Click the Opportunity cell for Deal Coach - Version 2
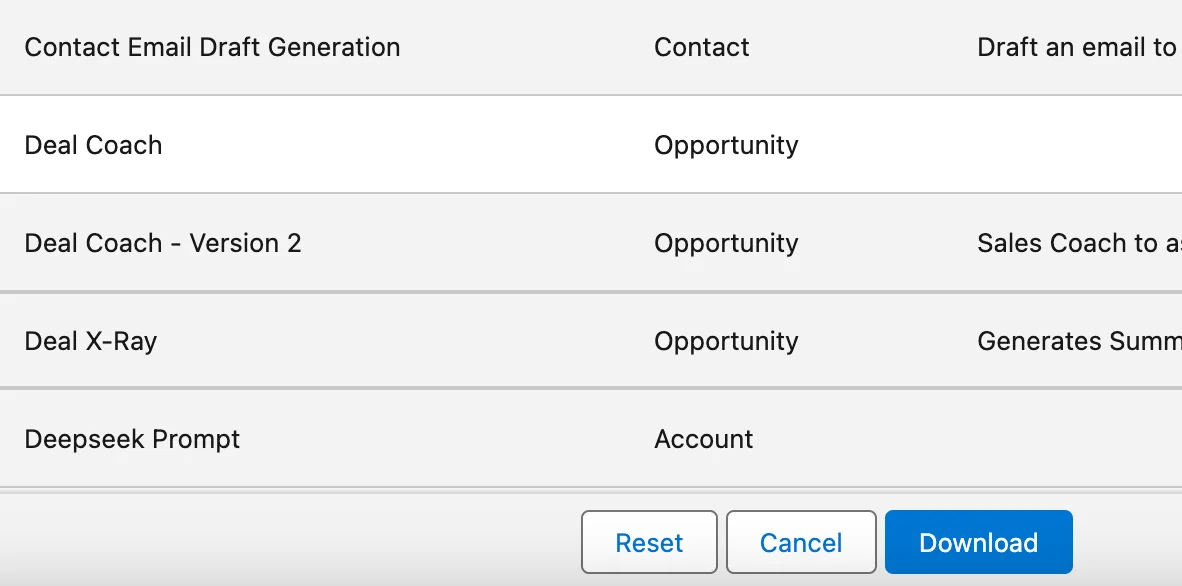 pos(726,243)
